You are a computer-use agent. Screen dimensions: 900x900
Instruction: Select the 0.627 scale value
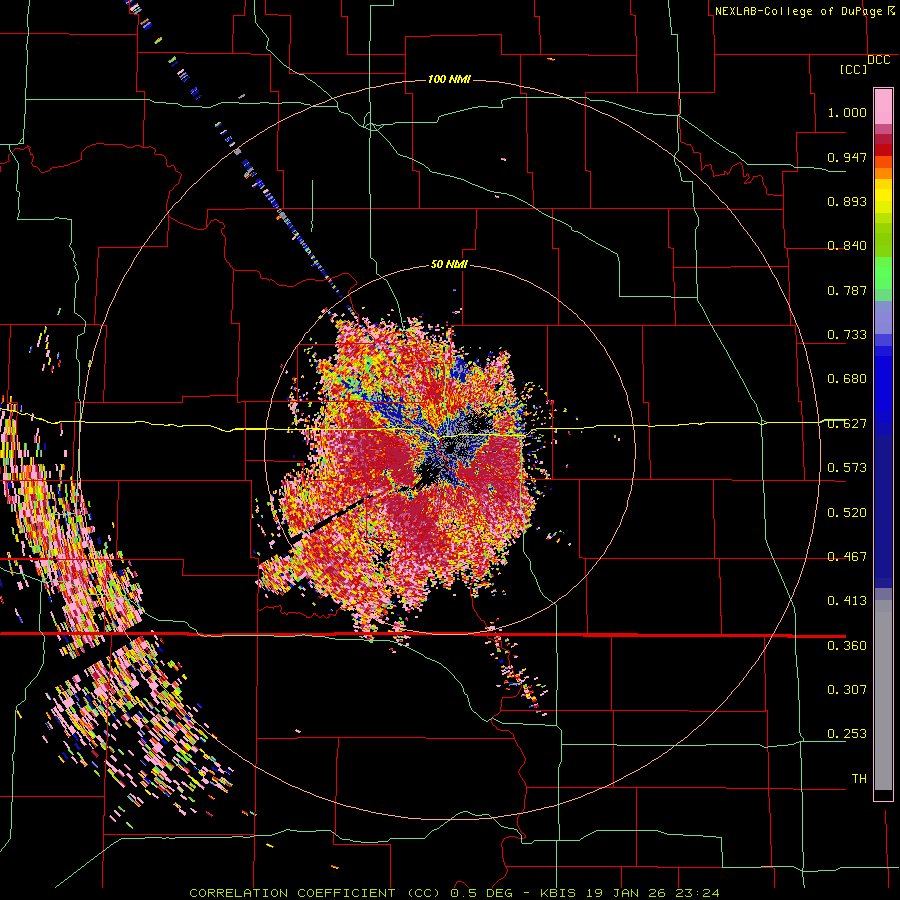(x=847, y=424)
